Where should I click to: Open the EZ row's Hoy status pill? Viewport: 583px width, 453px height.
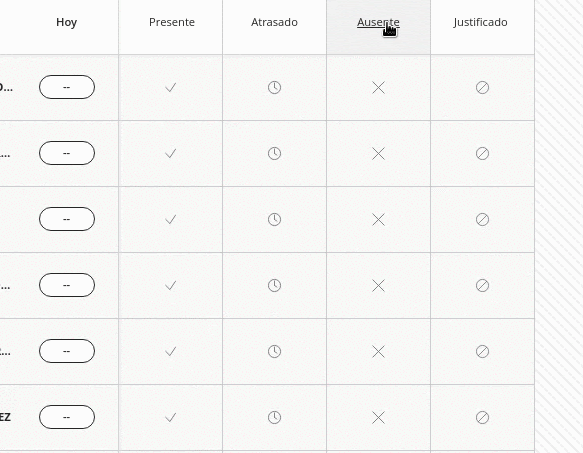click(67, 417)
